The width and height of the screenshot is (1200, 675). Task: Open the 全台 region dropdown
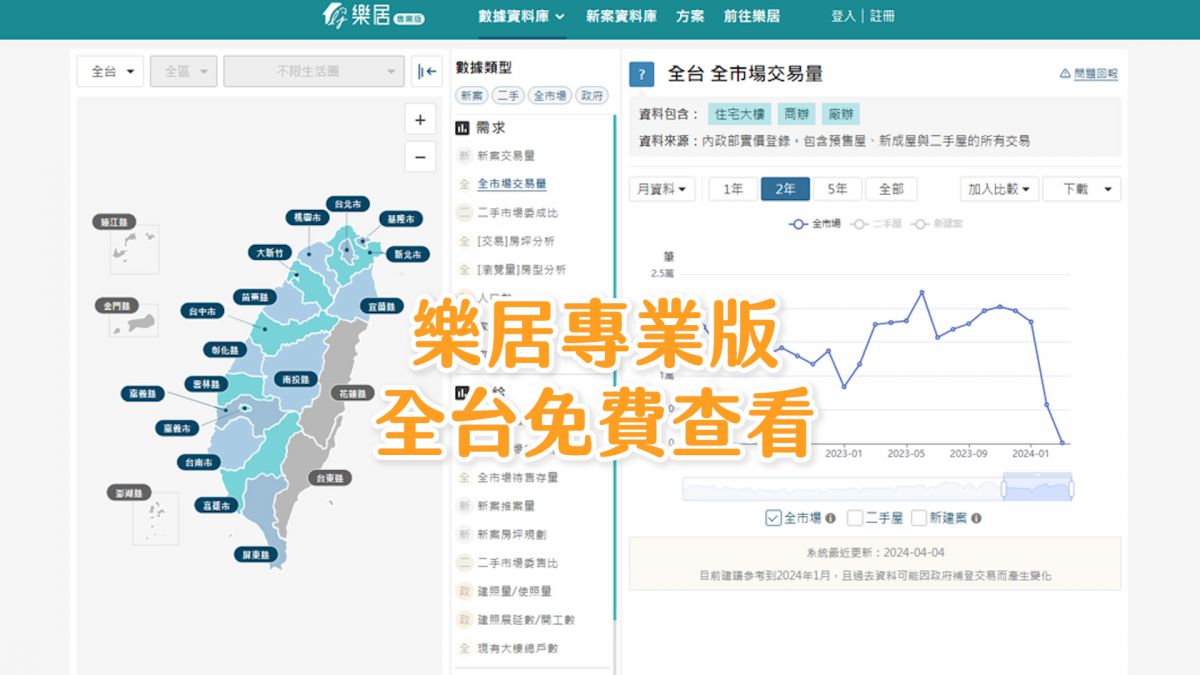tap(110, 71)
